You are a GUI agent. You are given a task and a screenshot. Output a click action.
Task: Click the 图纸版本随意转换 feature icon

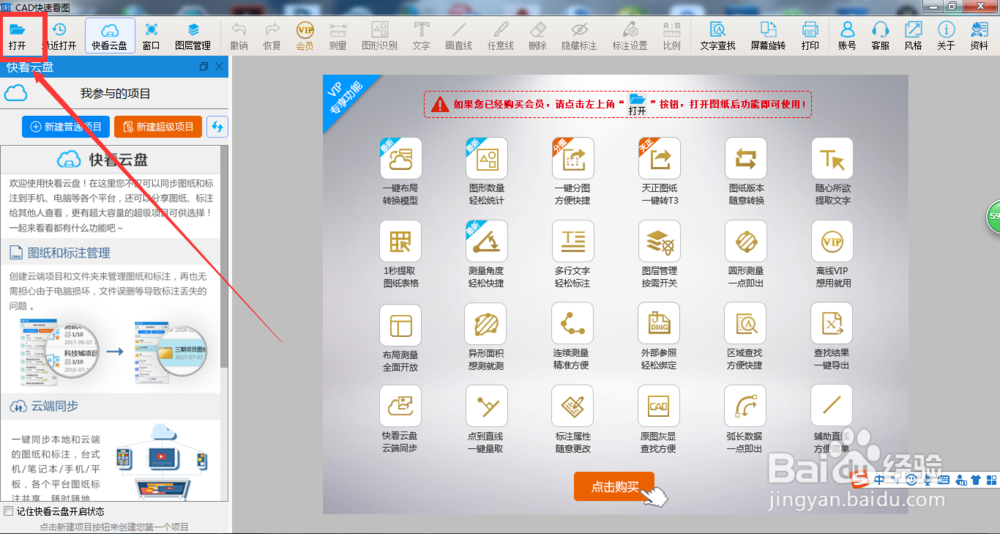pos(746,158)
